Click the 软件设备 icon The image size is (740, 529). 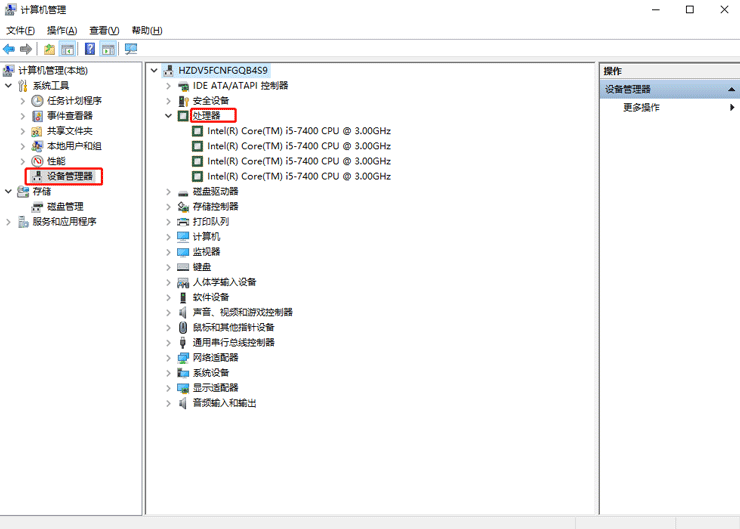click(183, 297)
